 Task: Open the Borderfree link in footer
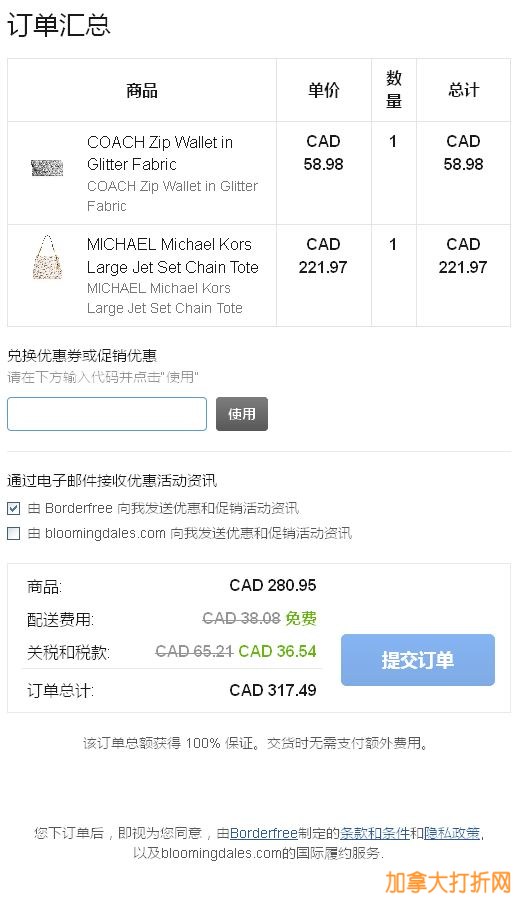264,834
